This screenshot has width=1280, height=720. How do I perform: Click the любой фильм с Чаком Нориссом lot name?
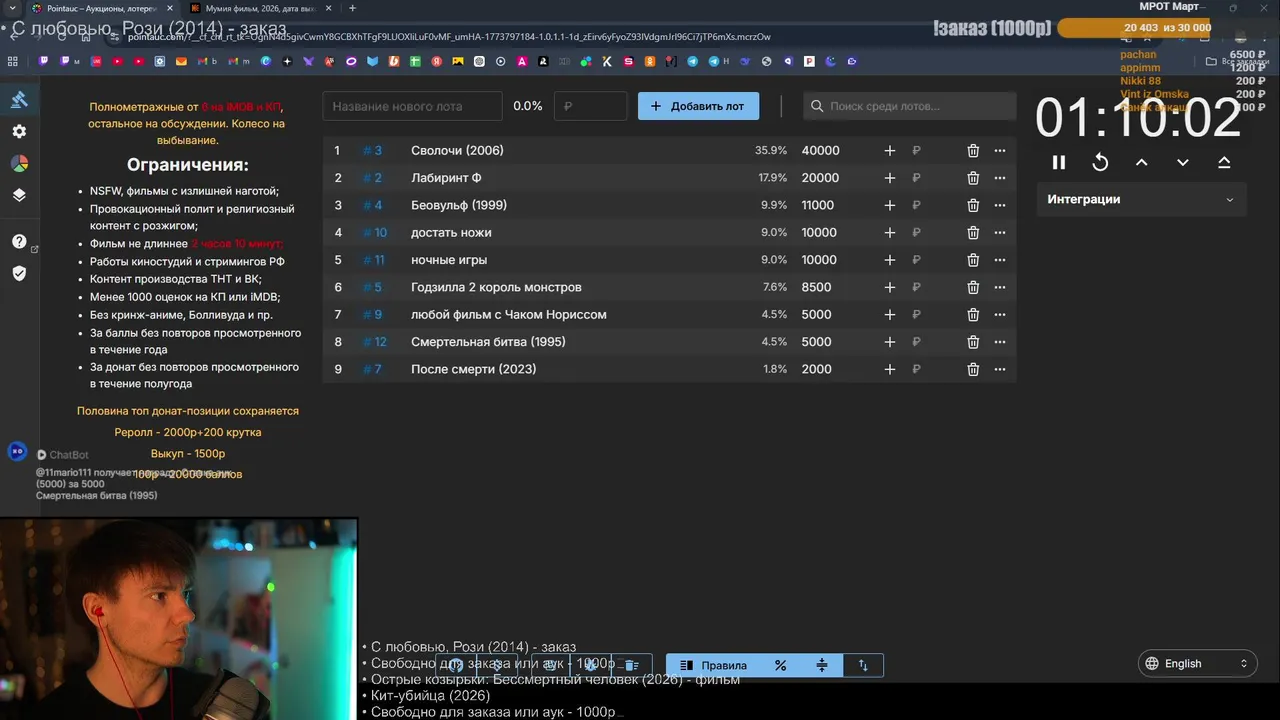(509, 314)
